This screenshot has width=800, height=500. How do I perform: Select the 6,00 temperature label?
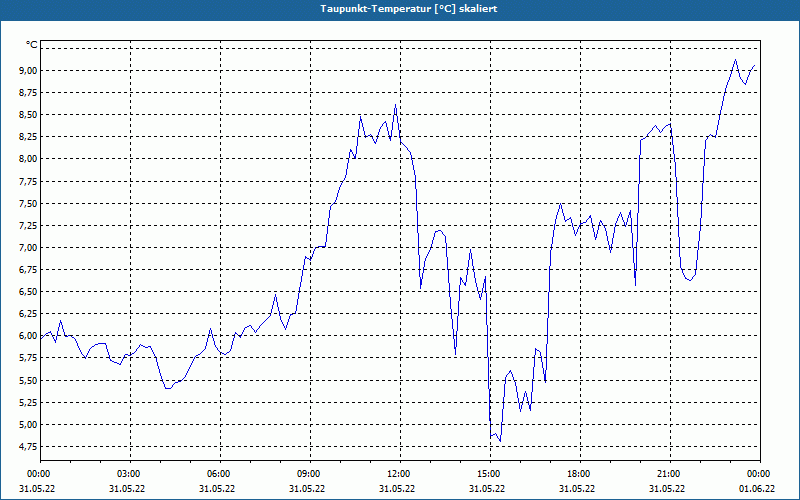tap(29, 336)
